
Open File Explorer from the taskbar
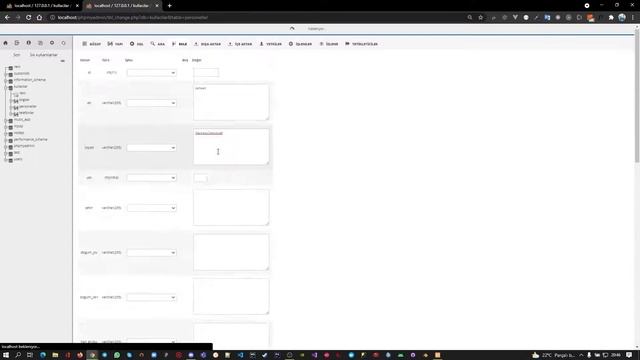click(55, 355)
